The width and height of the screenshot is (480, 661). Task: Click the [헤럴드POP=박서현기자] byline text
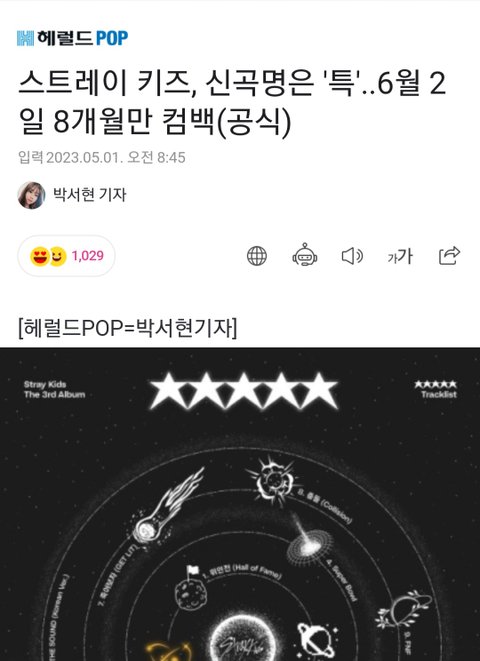pyautogui.click(x=127, y=328)
